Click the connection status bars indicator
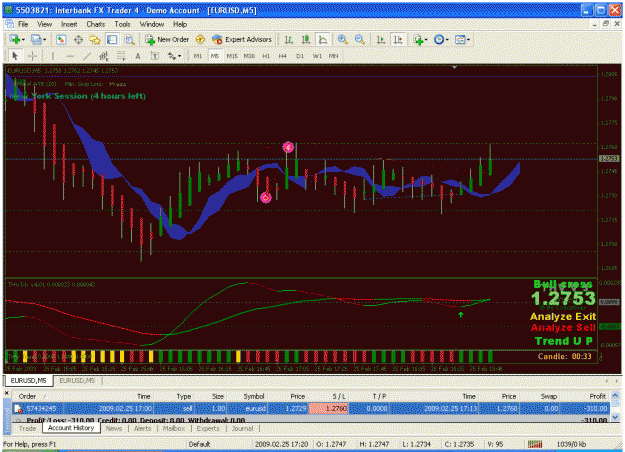The width and height of the screenshot is (625, 452). [535, 444]
